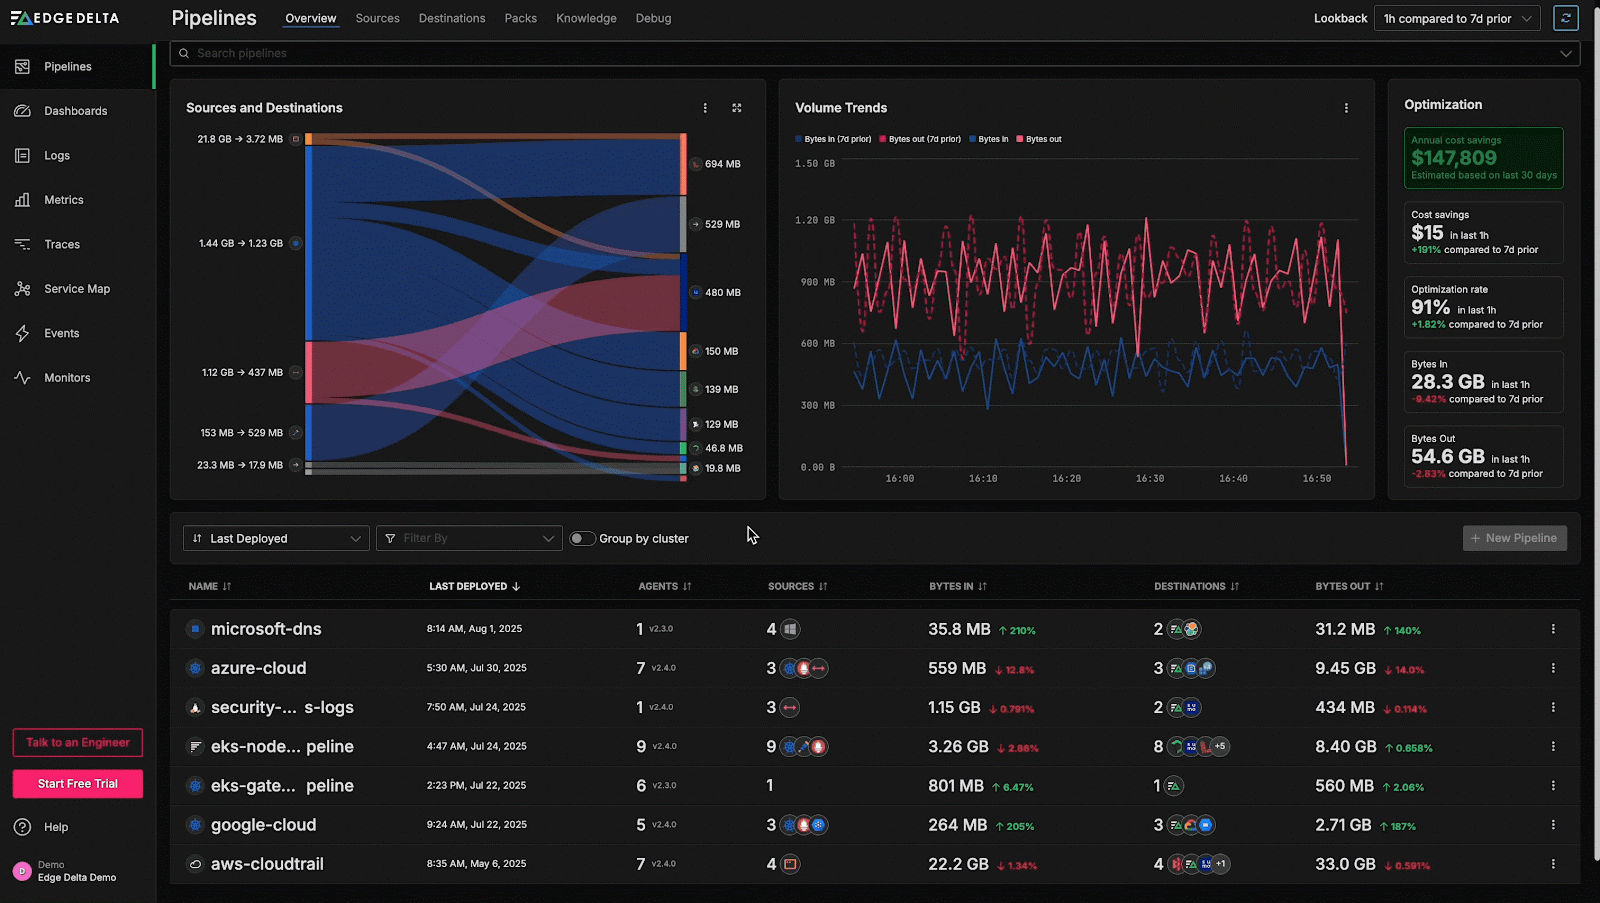Switch to the Packs tab
Viewport: 1600px width, 903px height.
520,18
